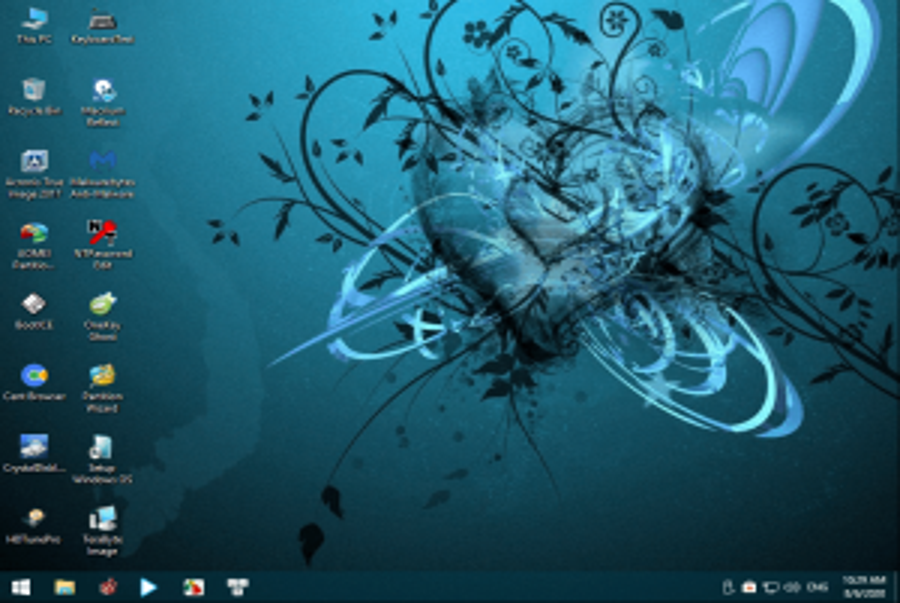
Task: Open File Explorer from the taskbar
Action: point(64,587)
